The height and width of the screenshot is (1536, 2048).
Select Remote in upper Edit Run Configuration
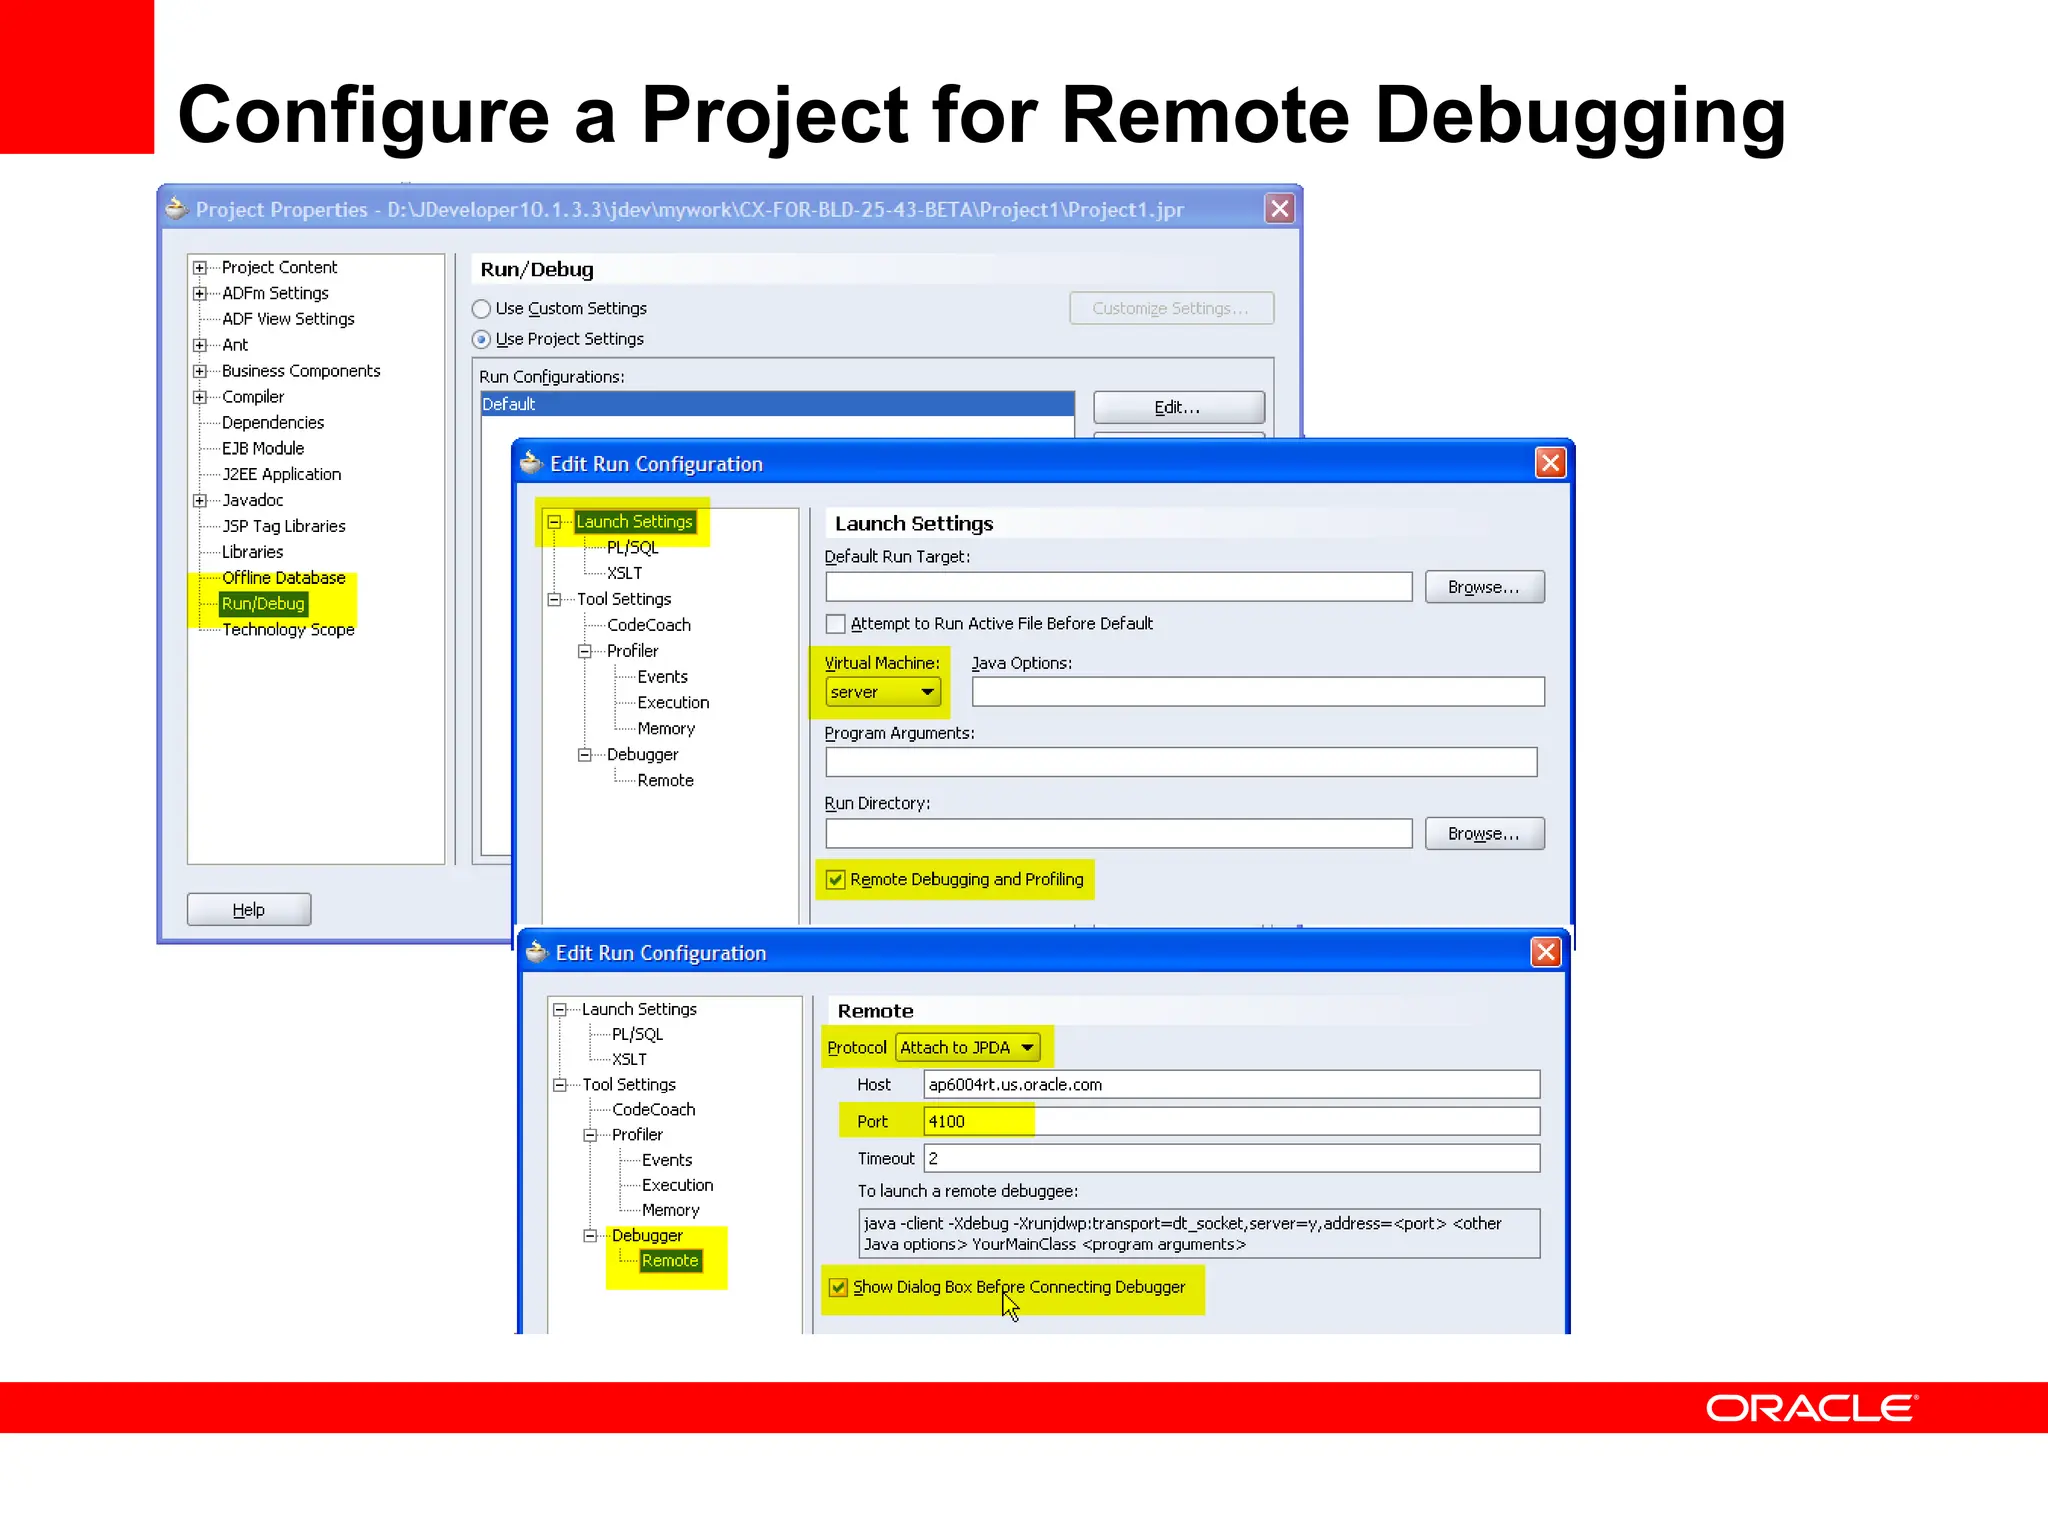pos(666,781)
